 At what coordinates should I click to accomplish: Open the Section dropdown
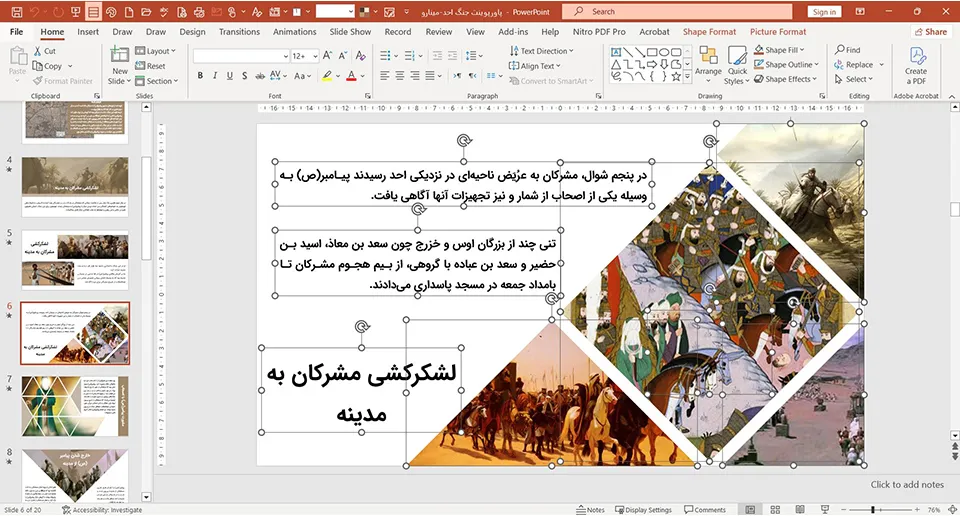click(x=157, y=81)
